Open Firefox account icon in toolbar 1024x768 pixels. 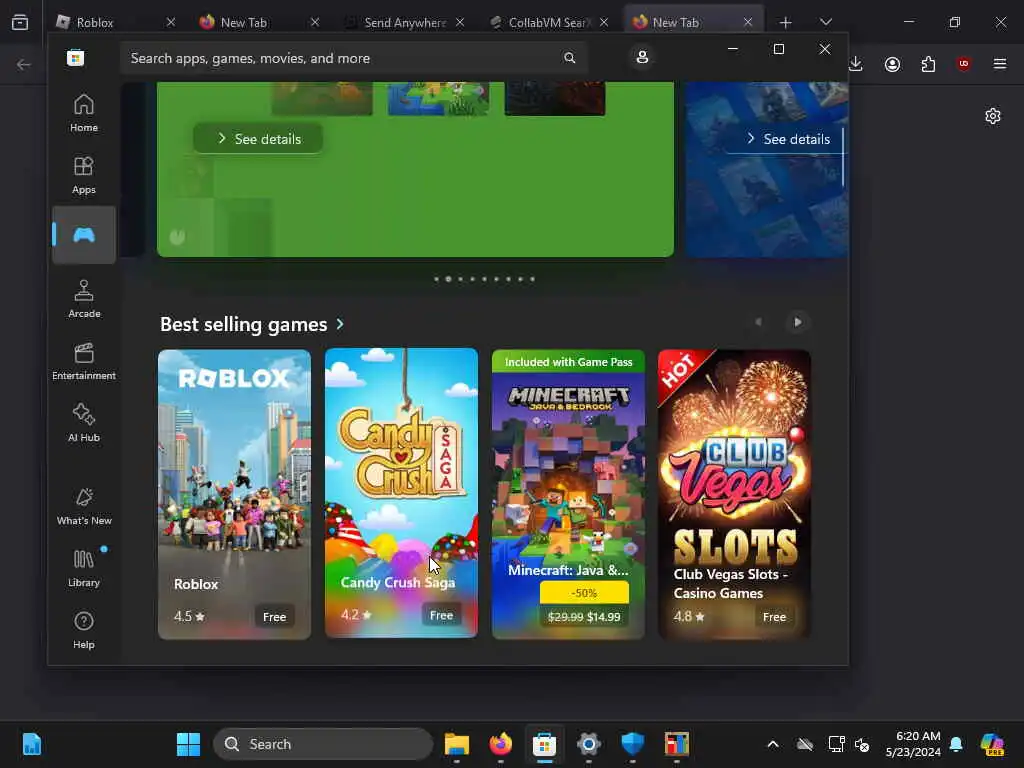pos(892,64)
